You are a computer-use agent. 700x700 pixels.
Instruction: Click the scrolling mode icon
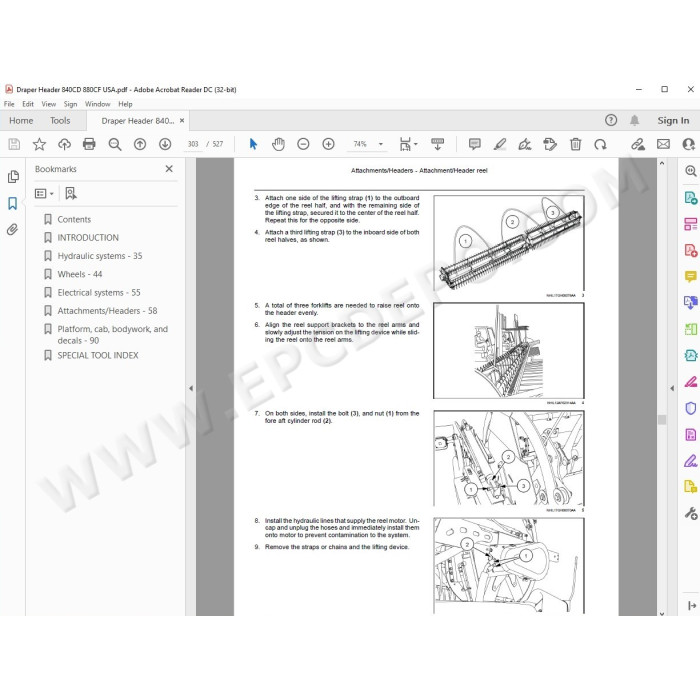click(437, 144)
